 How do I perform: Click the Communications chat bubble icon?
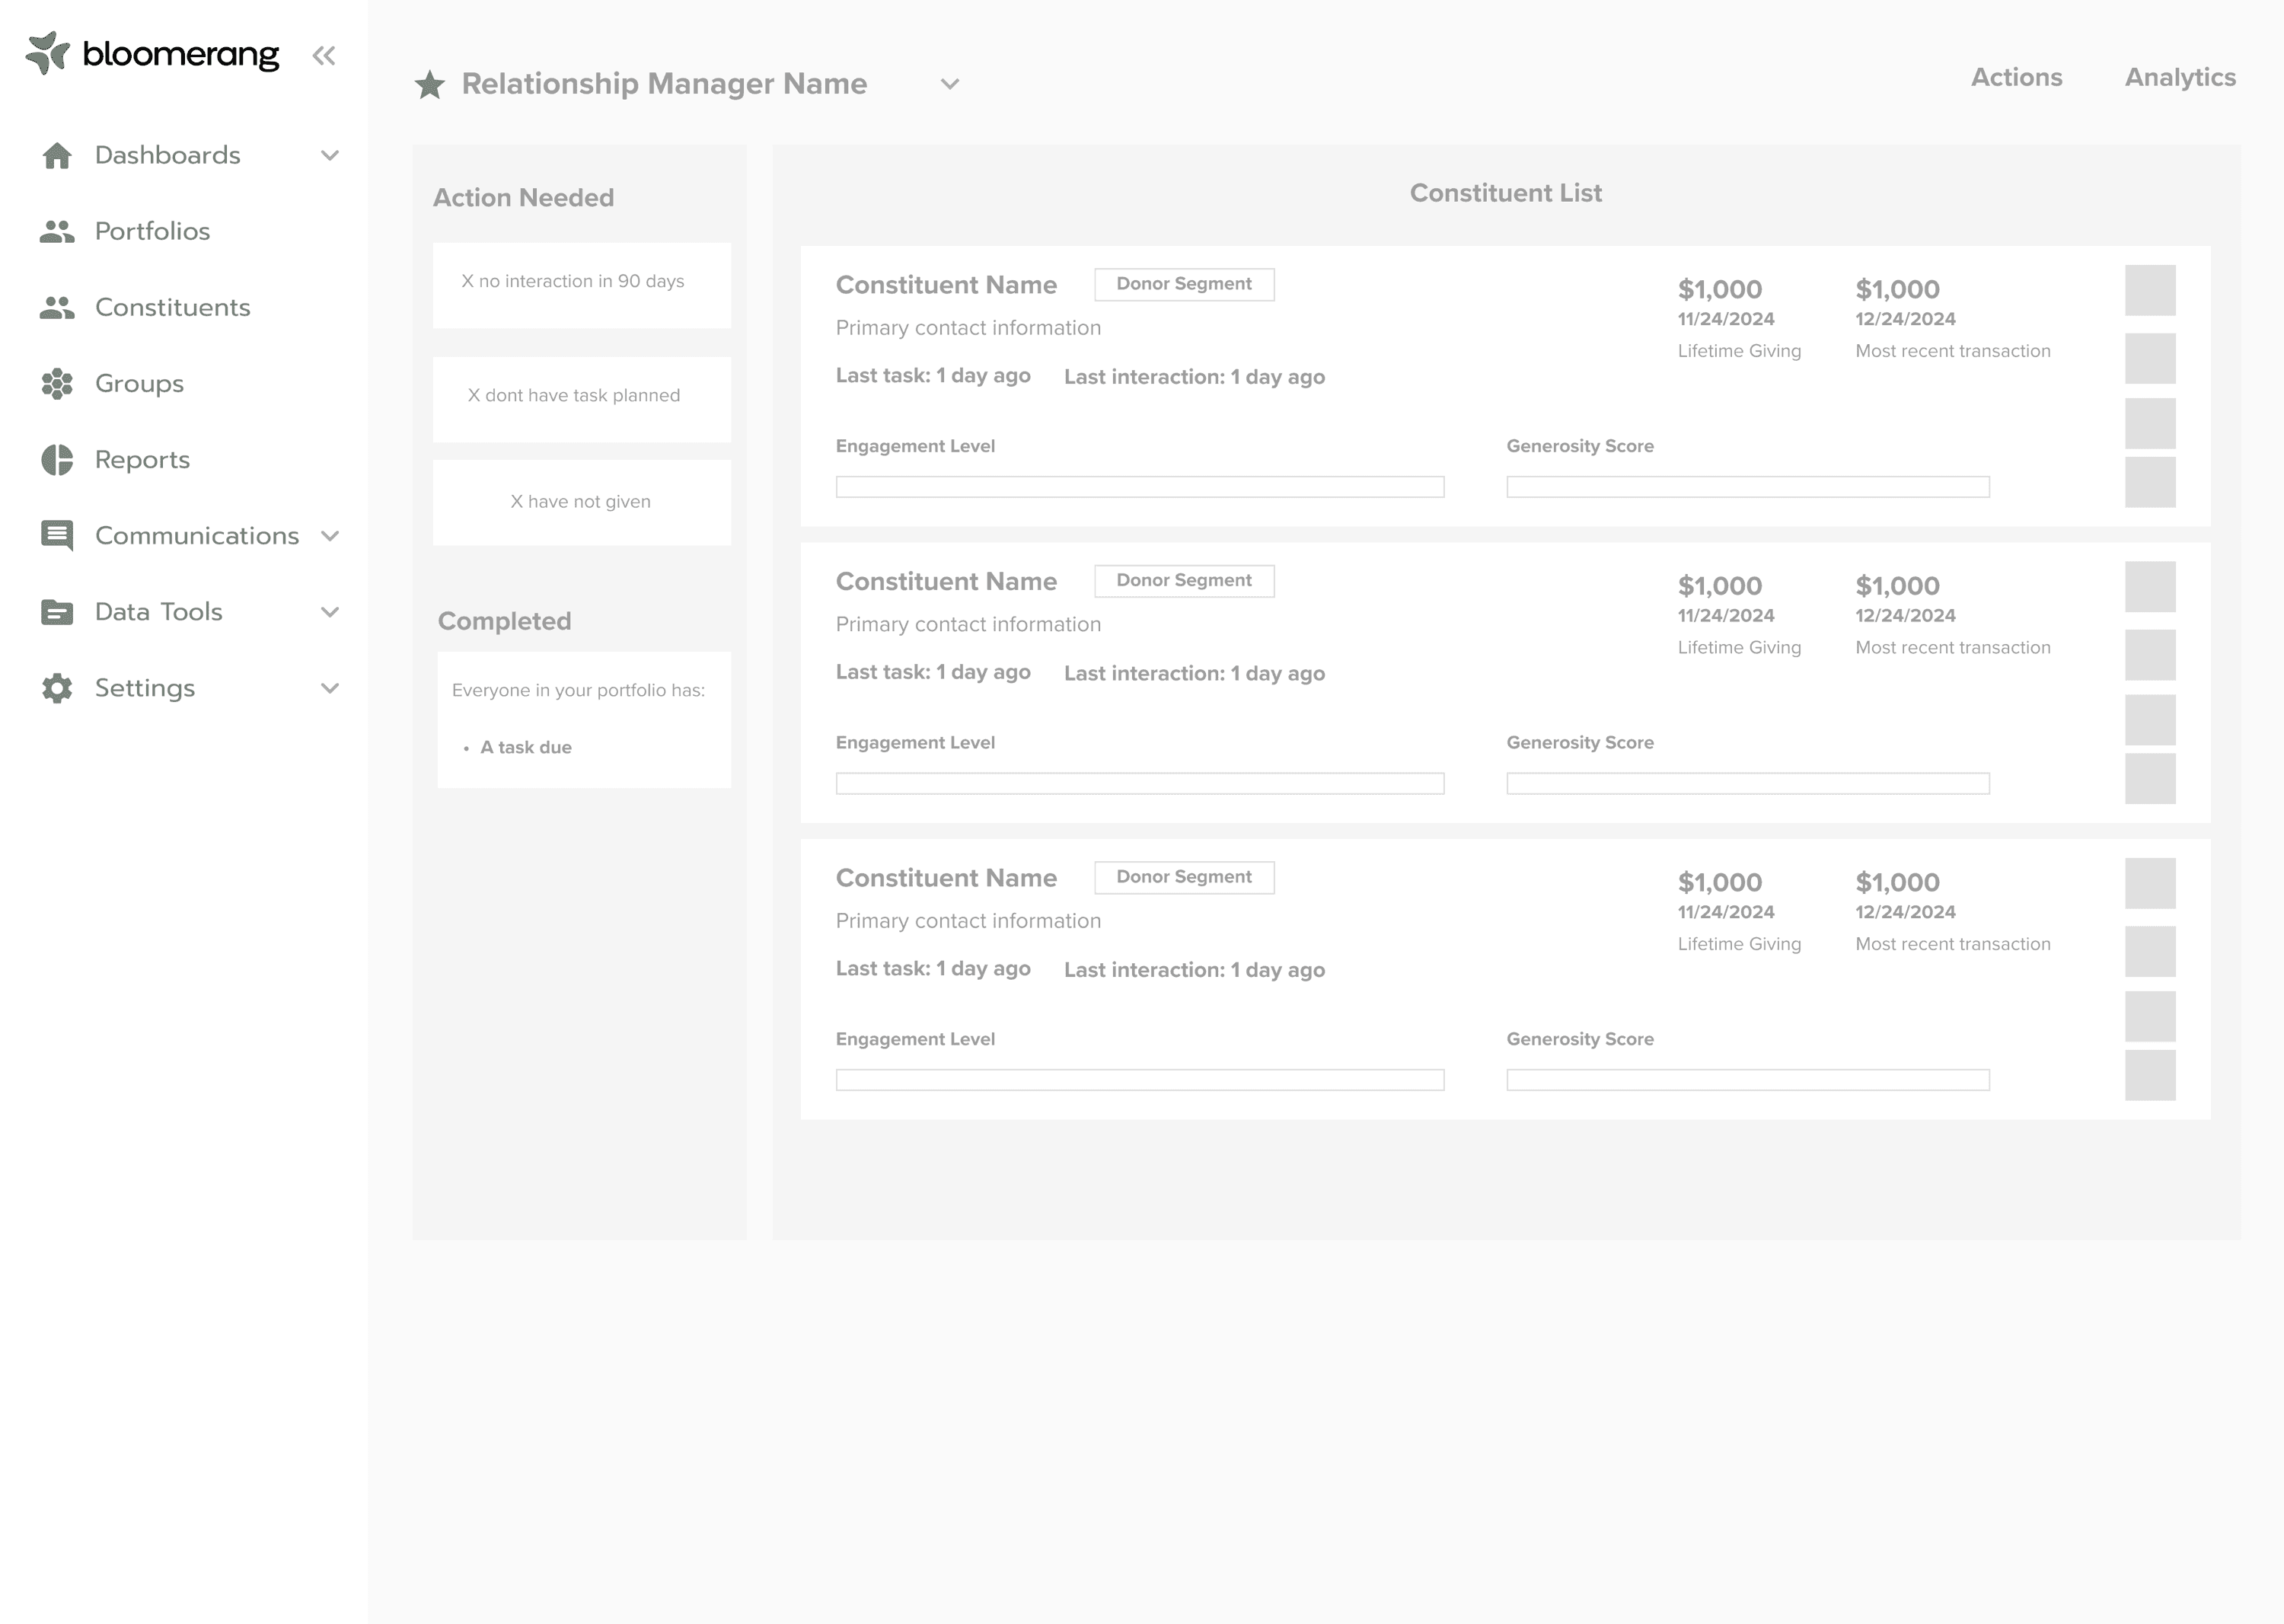point(57,536)
